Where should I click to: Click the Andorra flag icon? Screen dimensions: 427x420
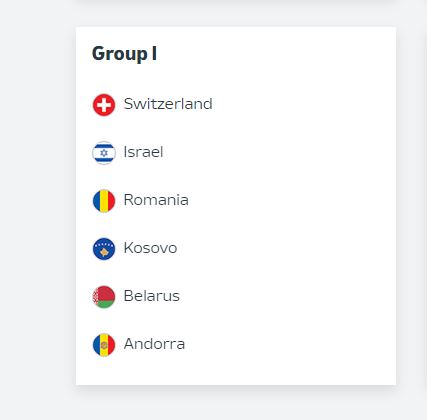[104, 345]
